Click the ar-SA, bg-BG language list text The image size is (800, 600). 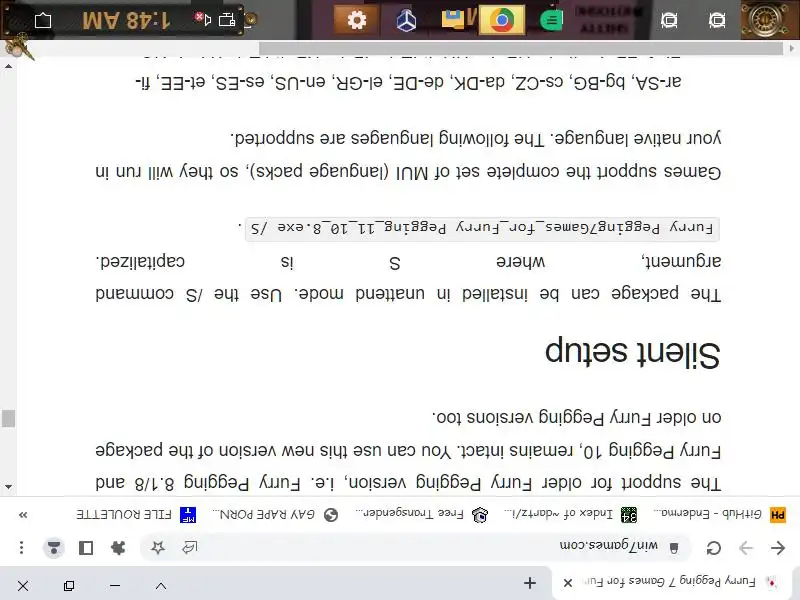point(408,82)
